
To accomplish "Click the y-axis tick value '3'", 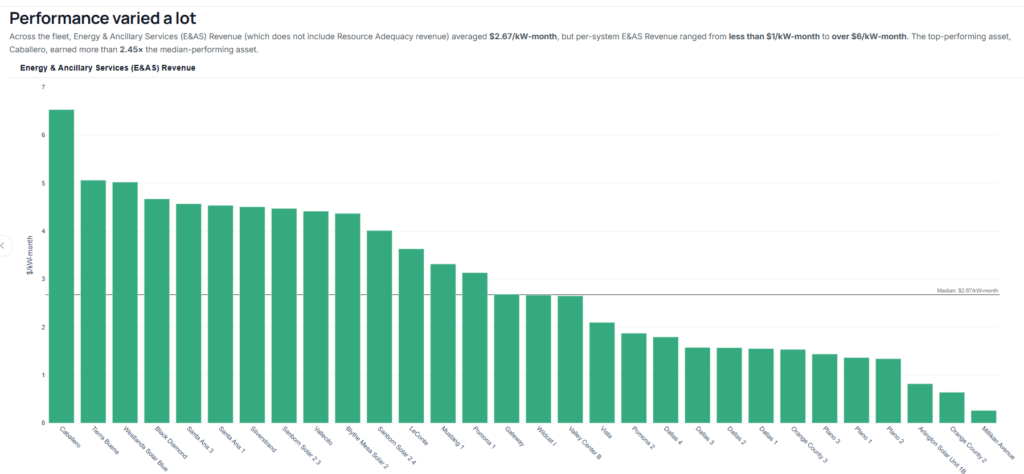I will (x=43, y=279).
